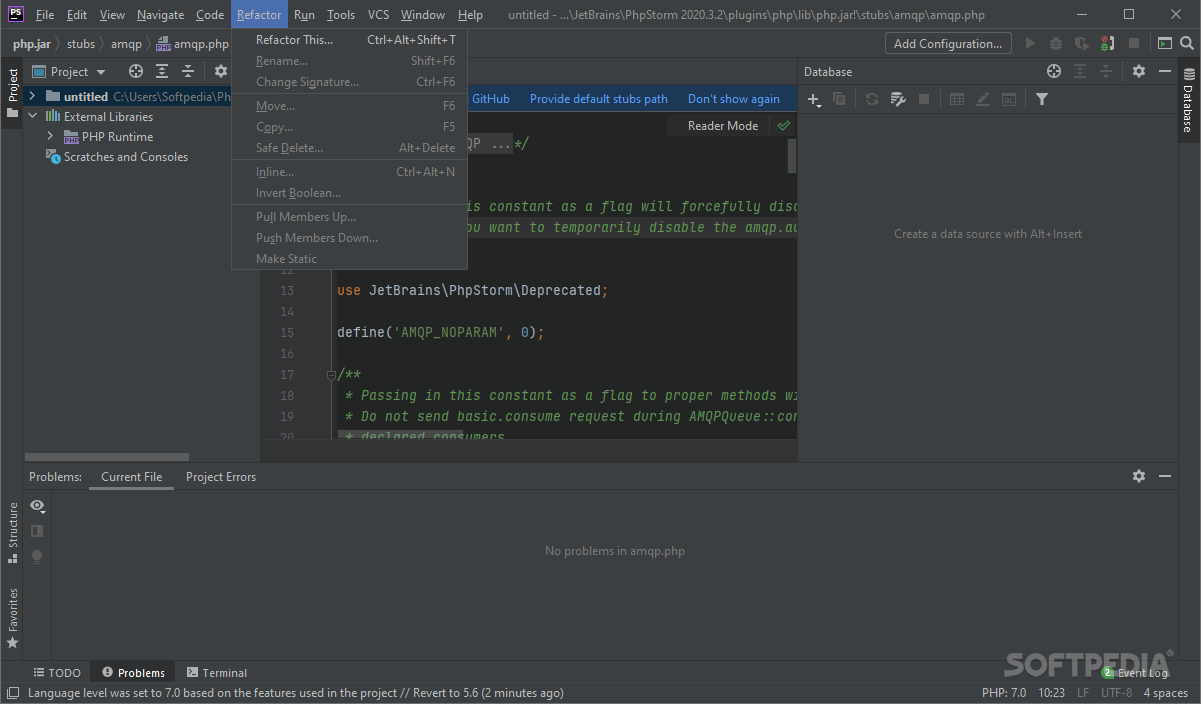Open Database filter funnel icon
This screenshot has height=704, width=1201.
1042,99
